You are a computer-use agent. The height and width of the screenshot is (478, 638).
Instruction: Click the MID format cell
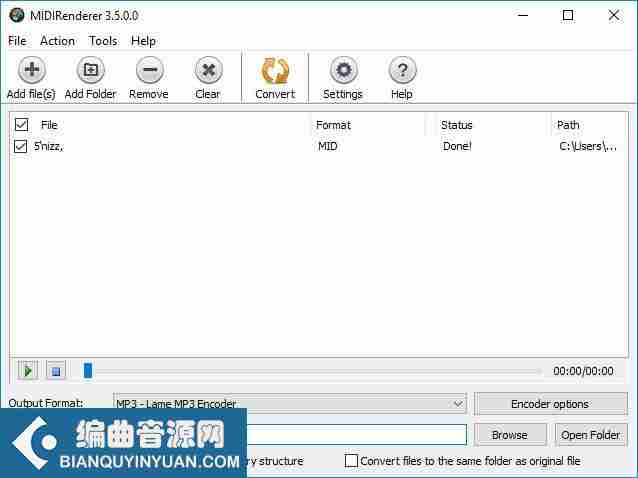coord(328,146)
